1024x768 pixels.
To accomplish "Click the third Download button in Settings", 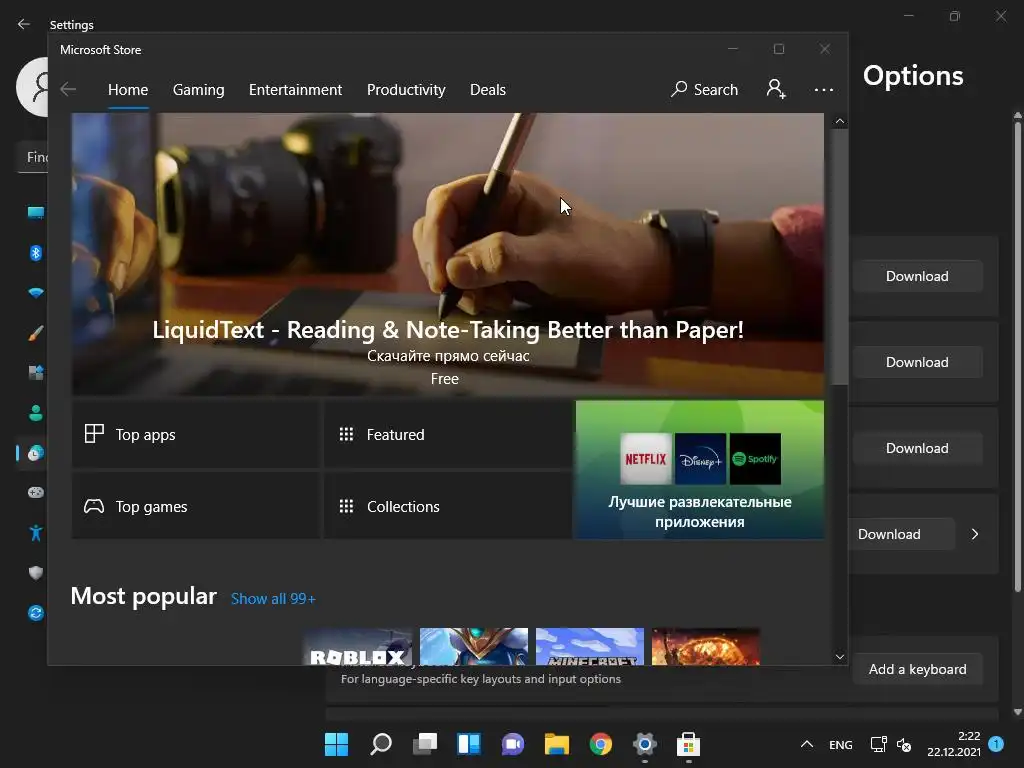I will click(x=917, y=448).
